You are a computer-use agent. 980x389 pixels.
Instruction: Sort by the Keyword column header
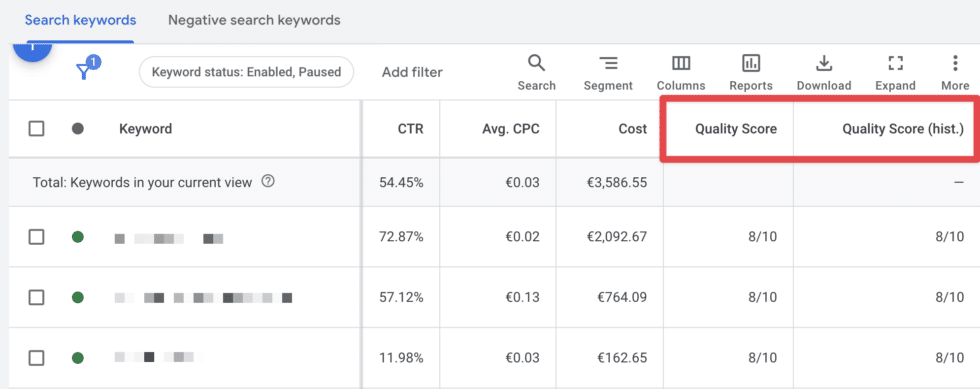(x=145, y=129)
